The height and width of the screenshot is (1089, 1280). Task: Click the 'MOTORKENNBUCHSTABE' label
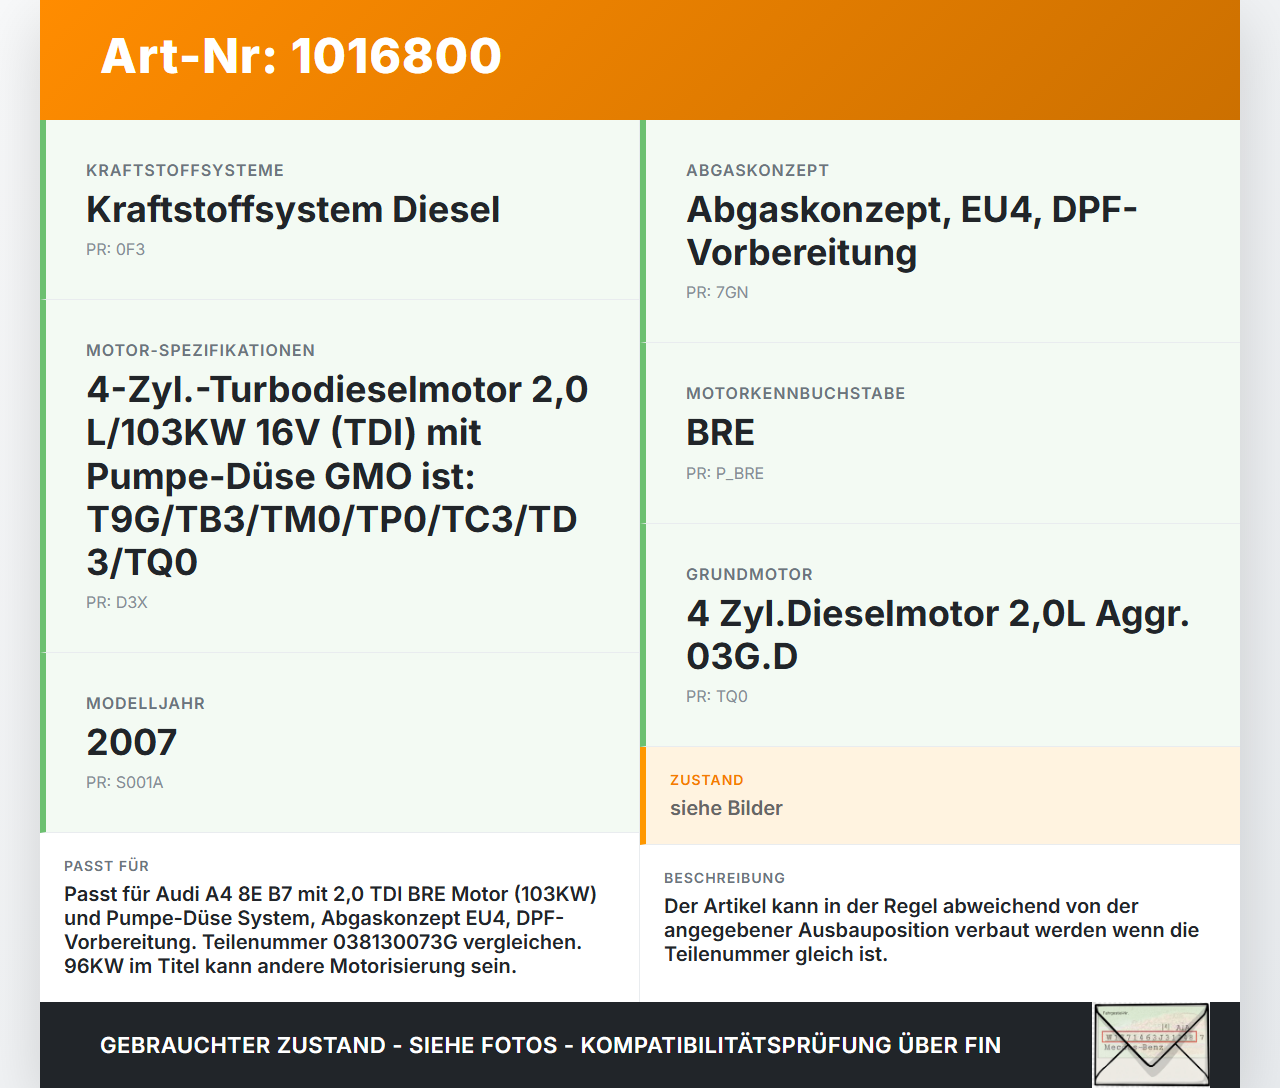[x=795, y=394]
